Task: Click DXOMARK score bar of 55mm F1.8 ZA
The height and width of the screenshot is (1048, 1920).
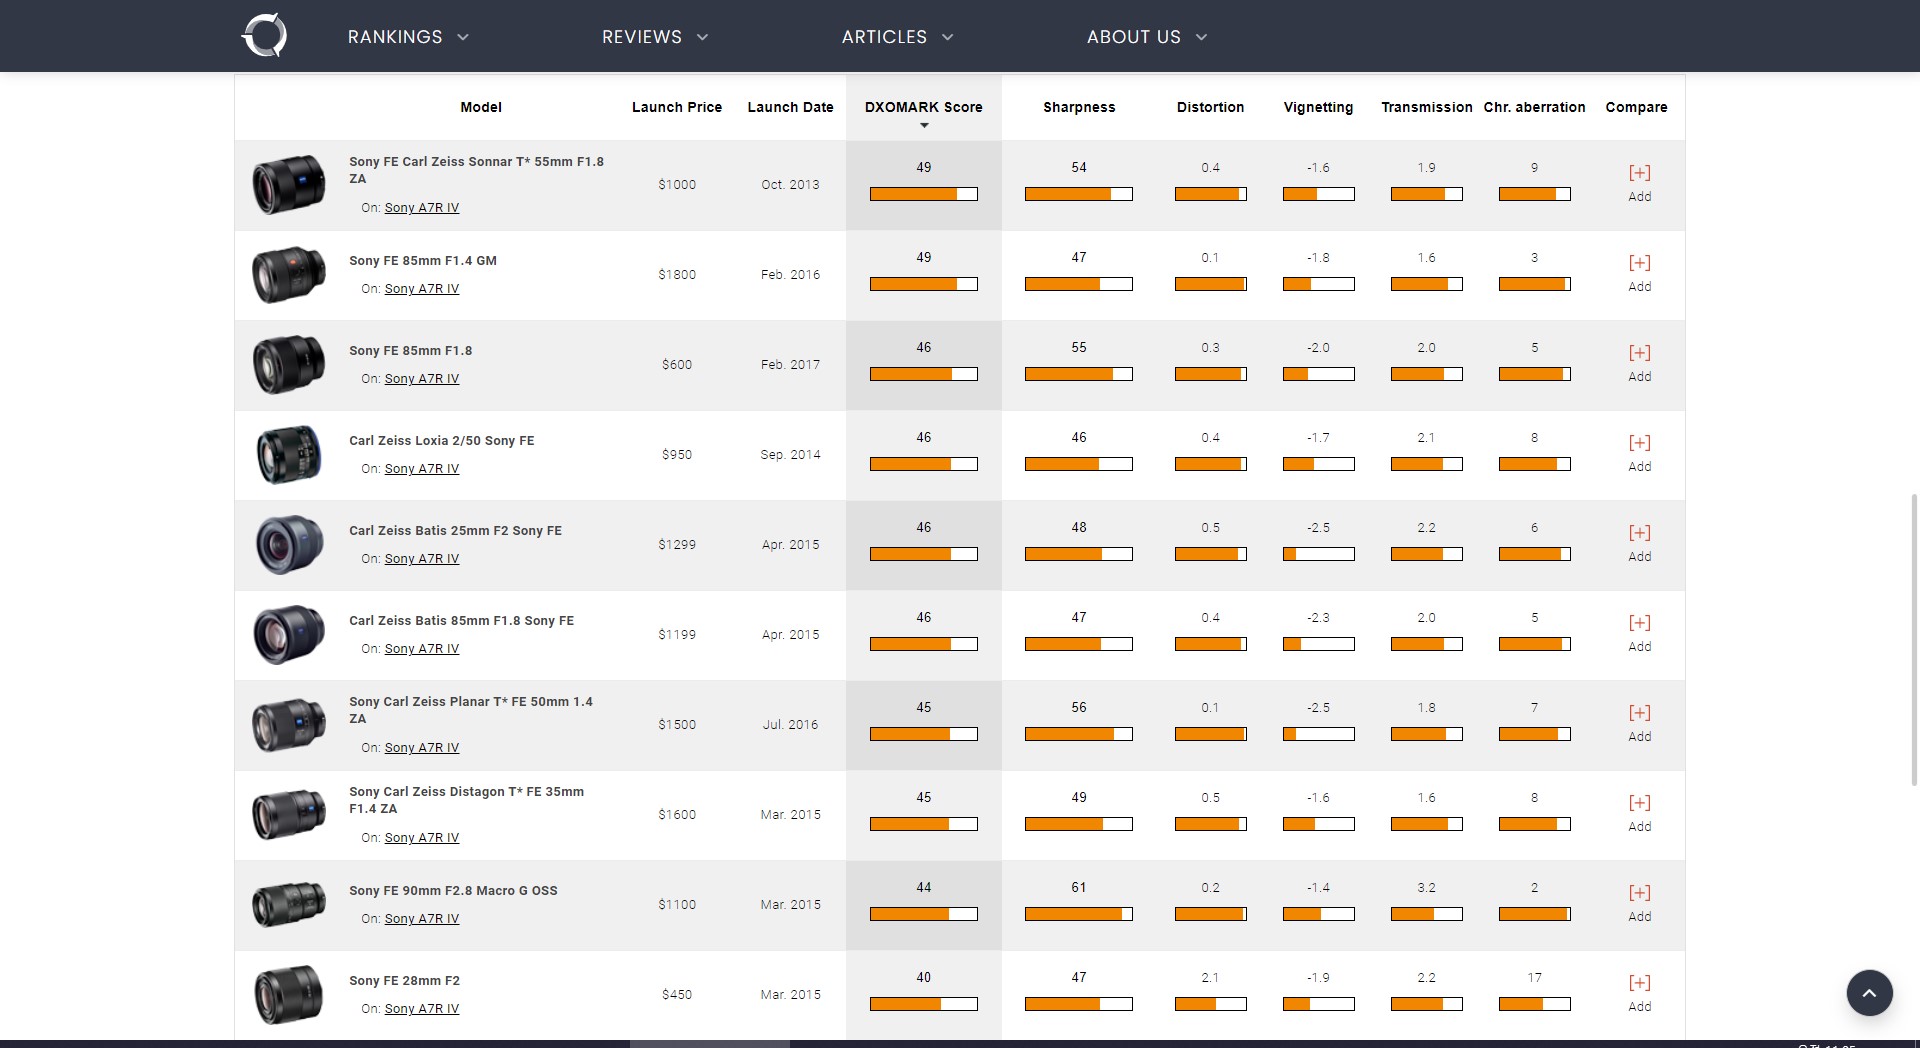Action: 924,194
